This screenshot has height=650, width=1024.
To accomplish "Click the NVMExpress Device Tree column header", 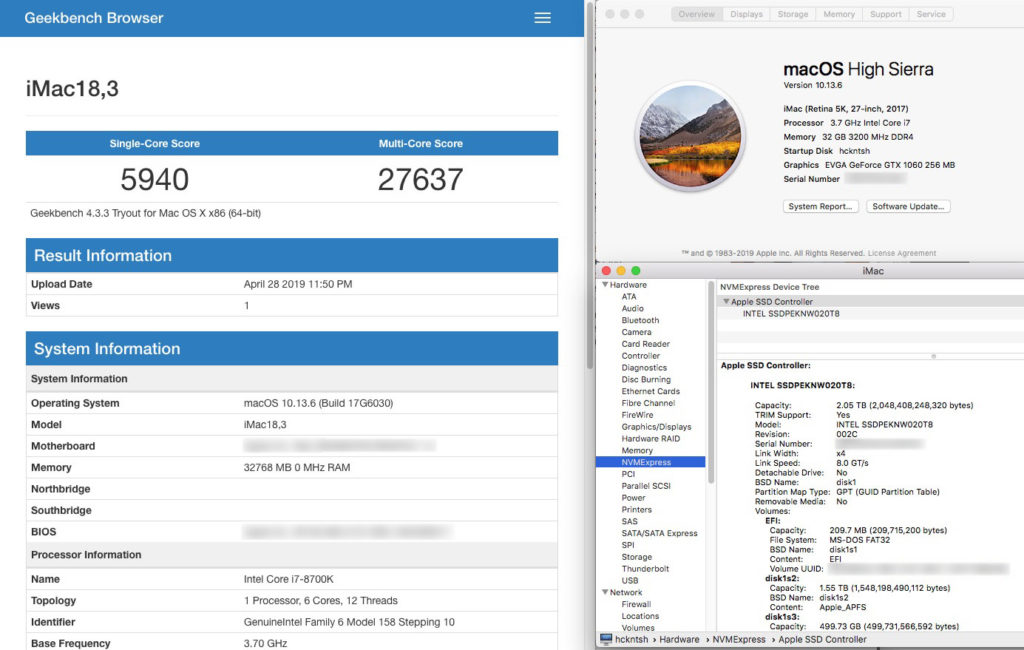I will [x=769, y=287].
